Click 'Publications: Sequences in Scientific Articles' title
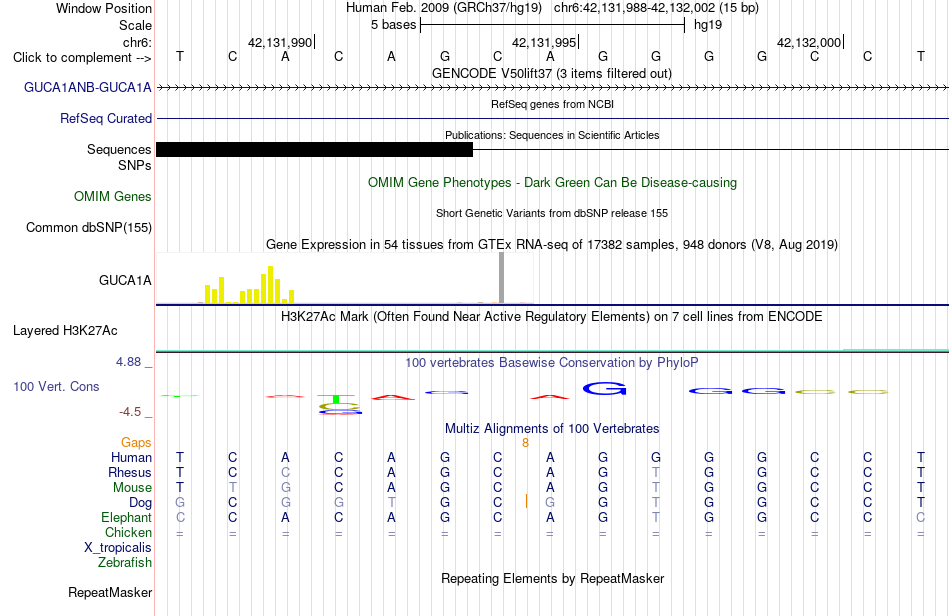950x616 pixels. pyautogui.click(x=552, y=135)
